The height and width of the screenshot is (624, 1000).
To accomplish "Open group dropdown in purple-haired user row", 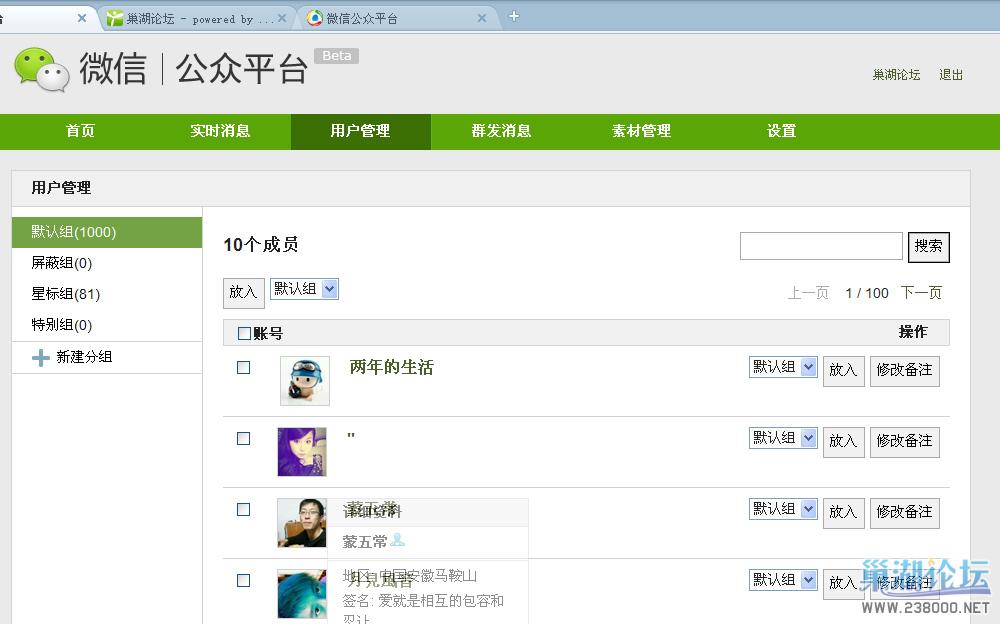I will [783, 438].
